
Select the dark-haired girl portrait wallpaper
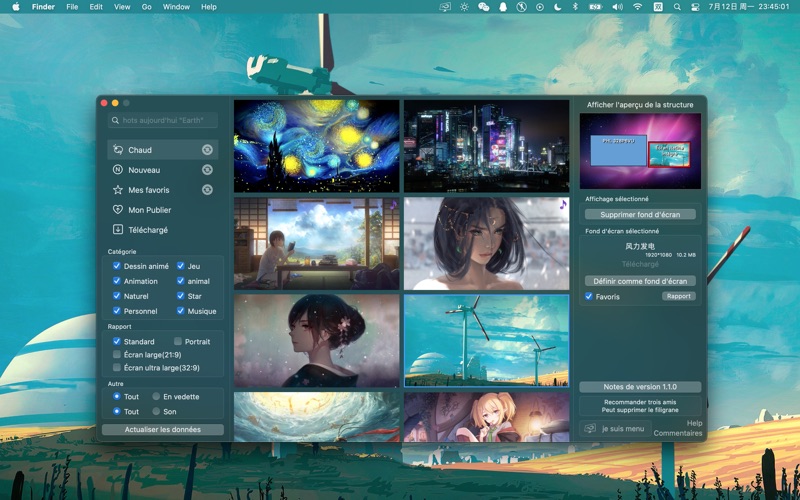tap(487, 244)
